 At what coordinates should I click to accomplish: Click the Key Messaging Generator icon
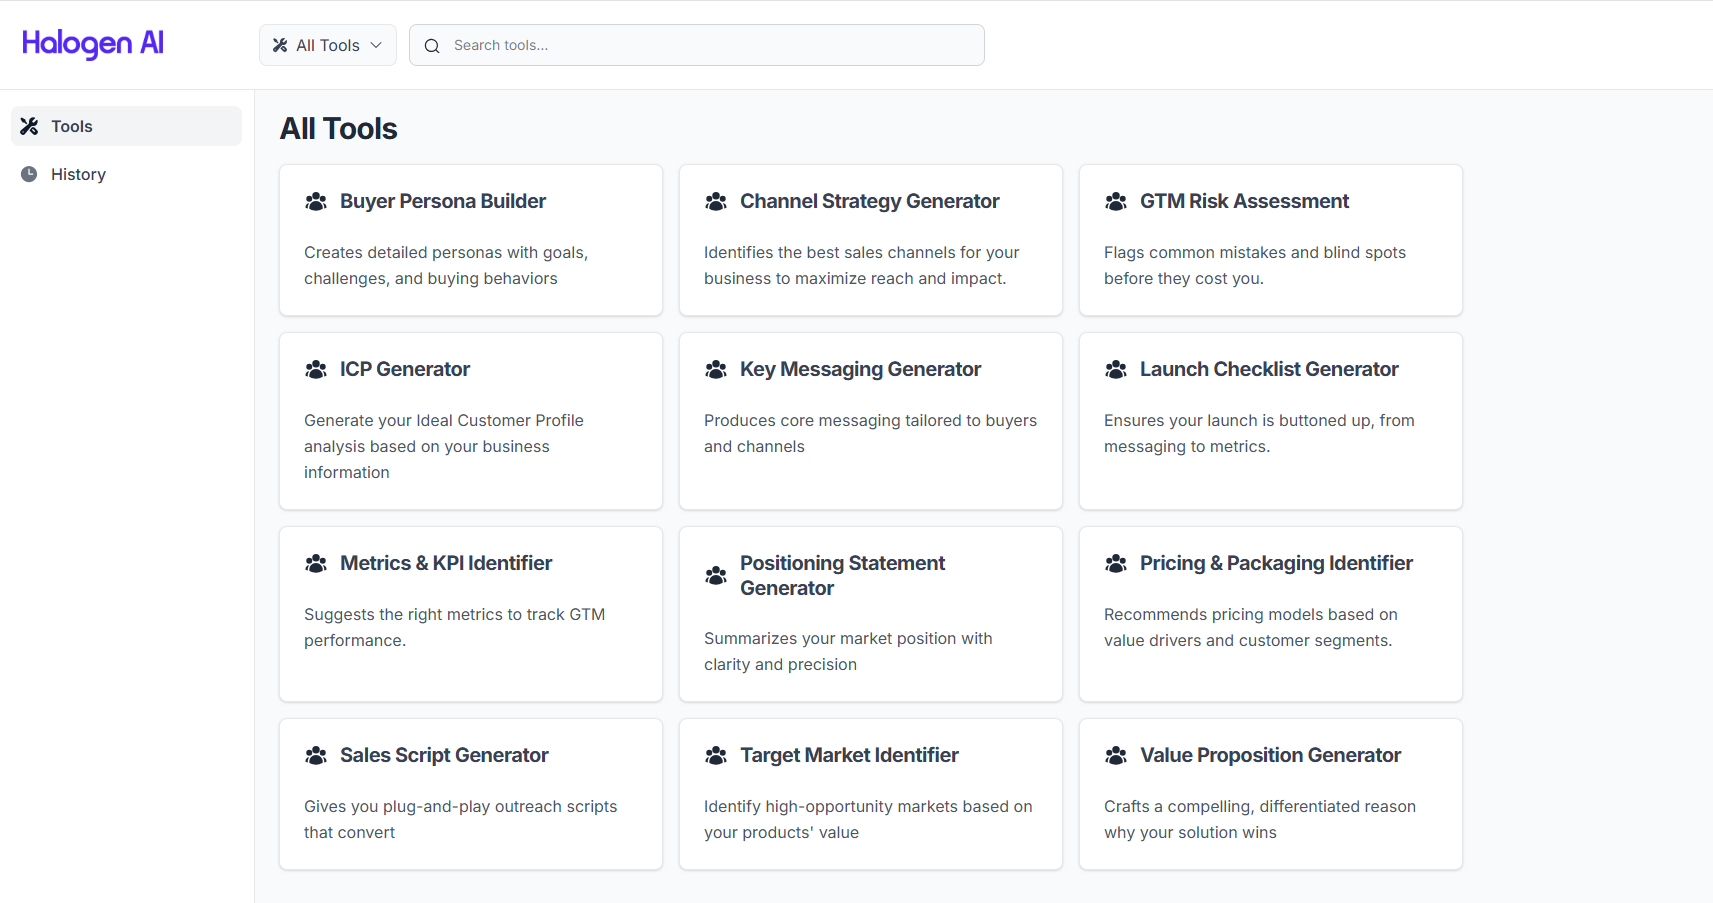[x=716, y=370]
